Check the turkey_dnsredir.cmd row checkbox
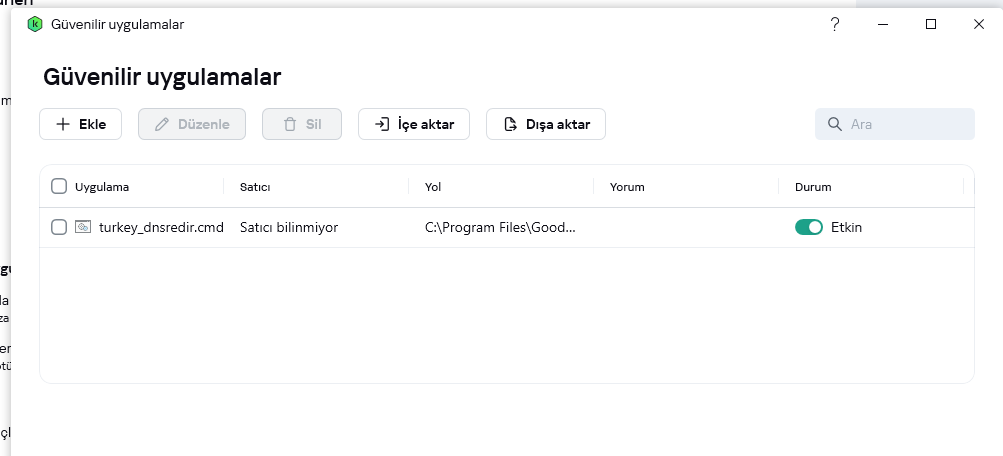This screenshot has height=456, width=1003. pos(59,227)
